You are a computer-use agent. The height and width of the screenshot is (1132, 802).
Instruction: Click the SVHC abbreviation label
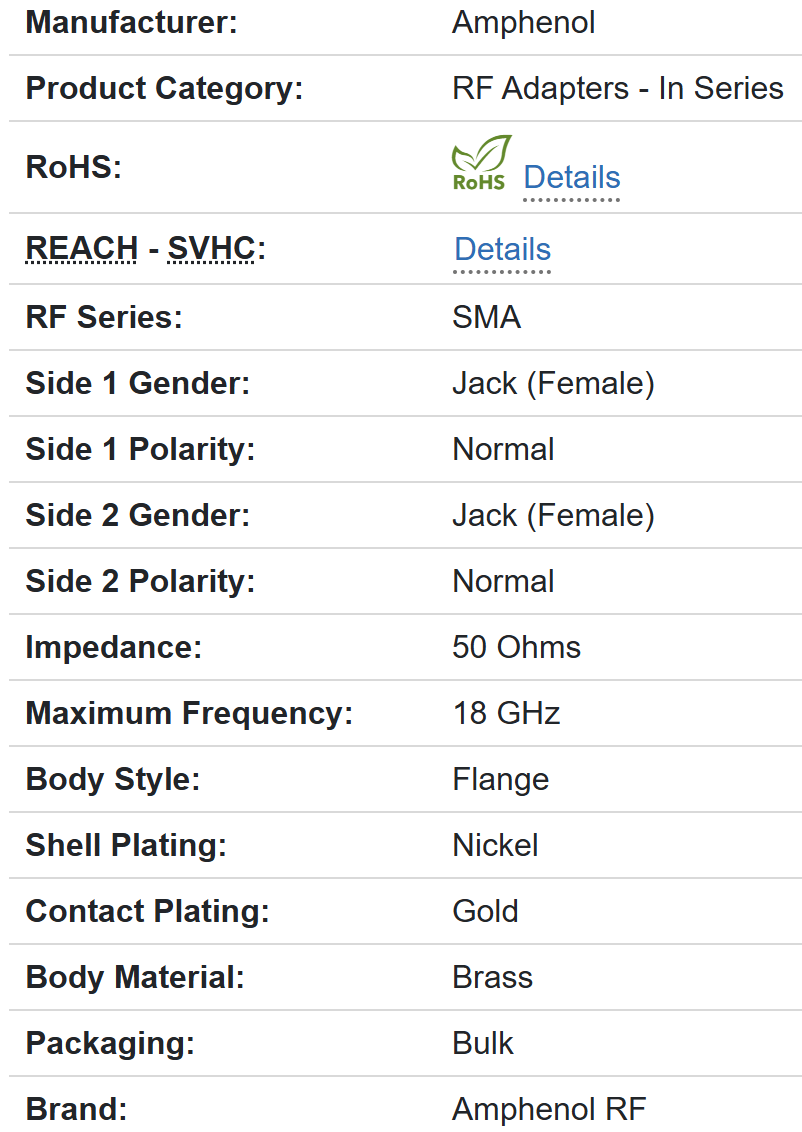[212, 249]
